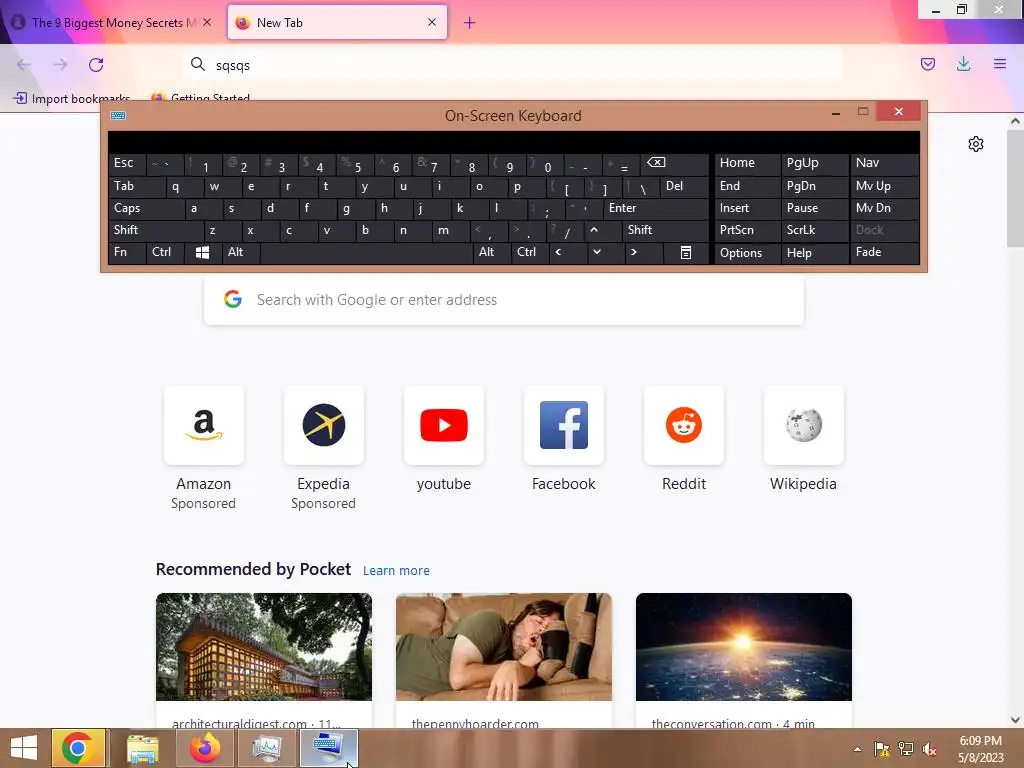Click the Mv Up key on keyboard
The width and height of the screenshot is (1024, 768).
pos(884,187)
